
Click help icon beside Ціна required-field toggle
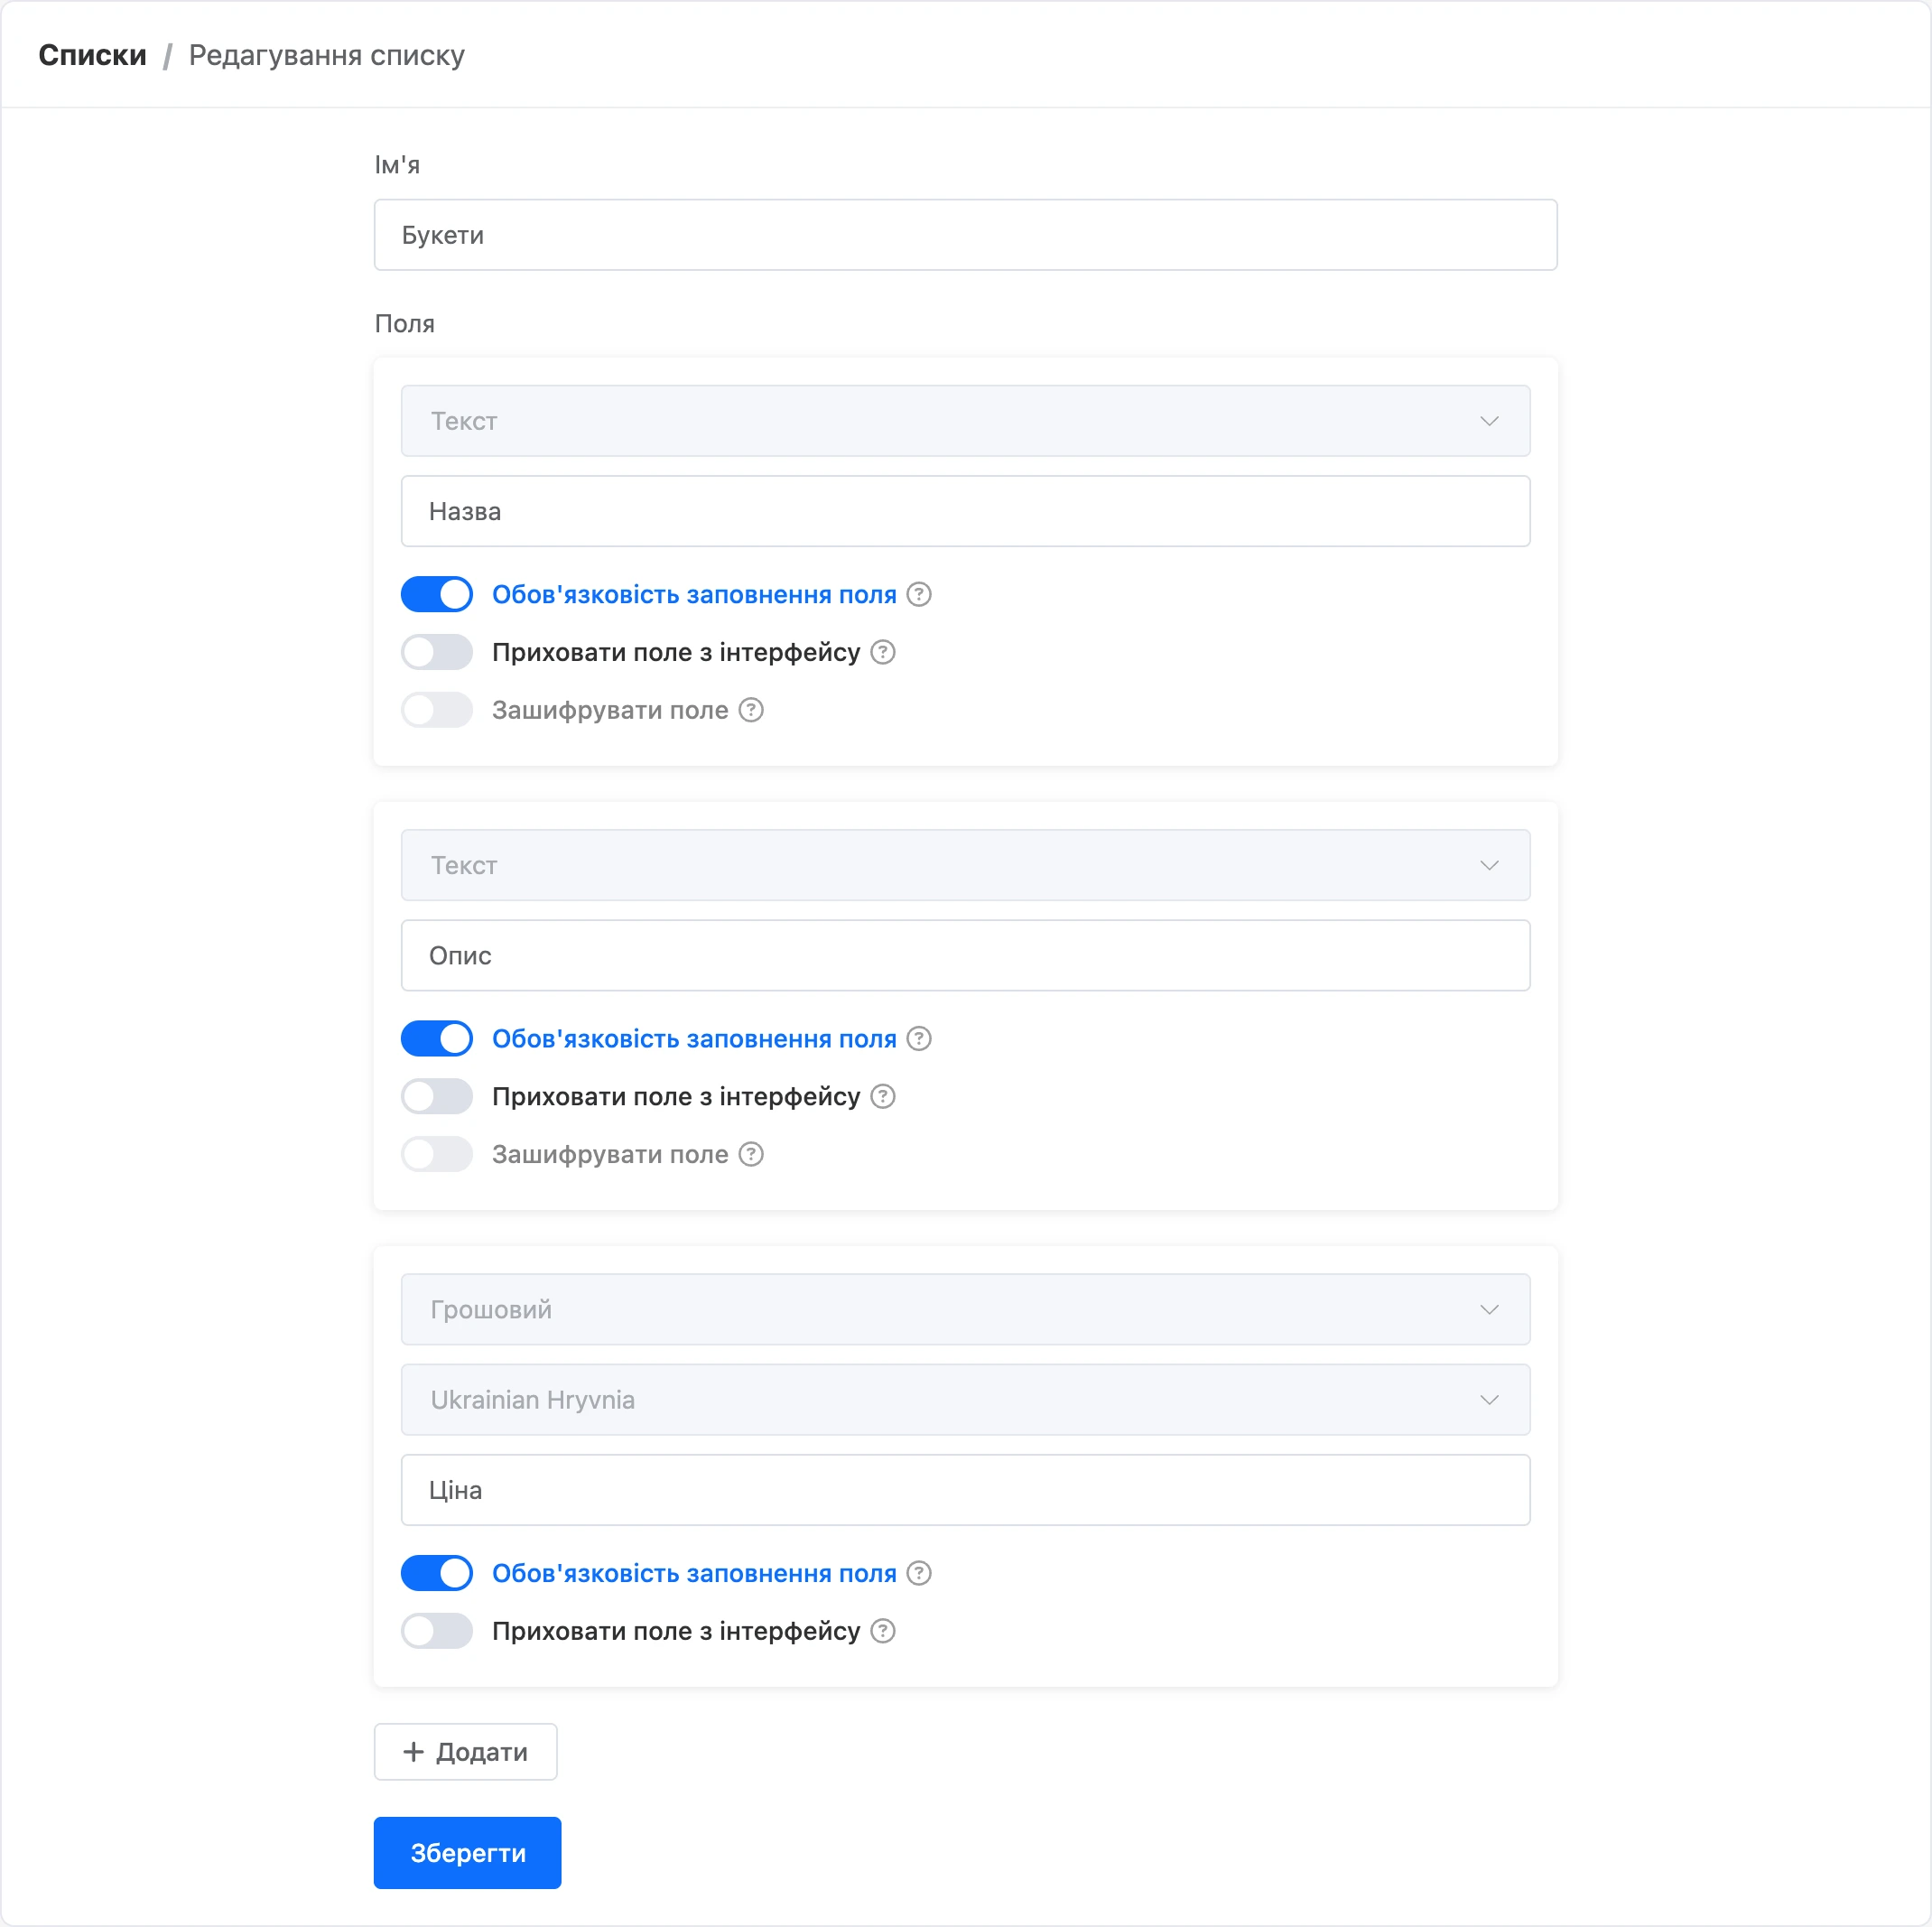[919, 1574]
